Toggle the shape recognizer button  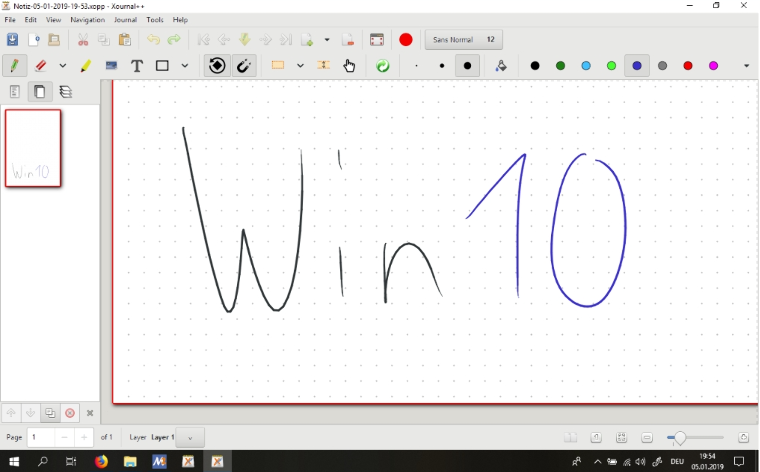point(216,66)
